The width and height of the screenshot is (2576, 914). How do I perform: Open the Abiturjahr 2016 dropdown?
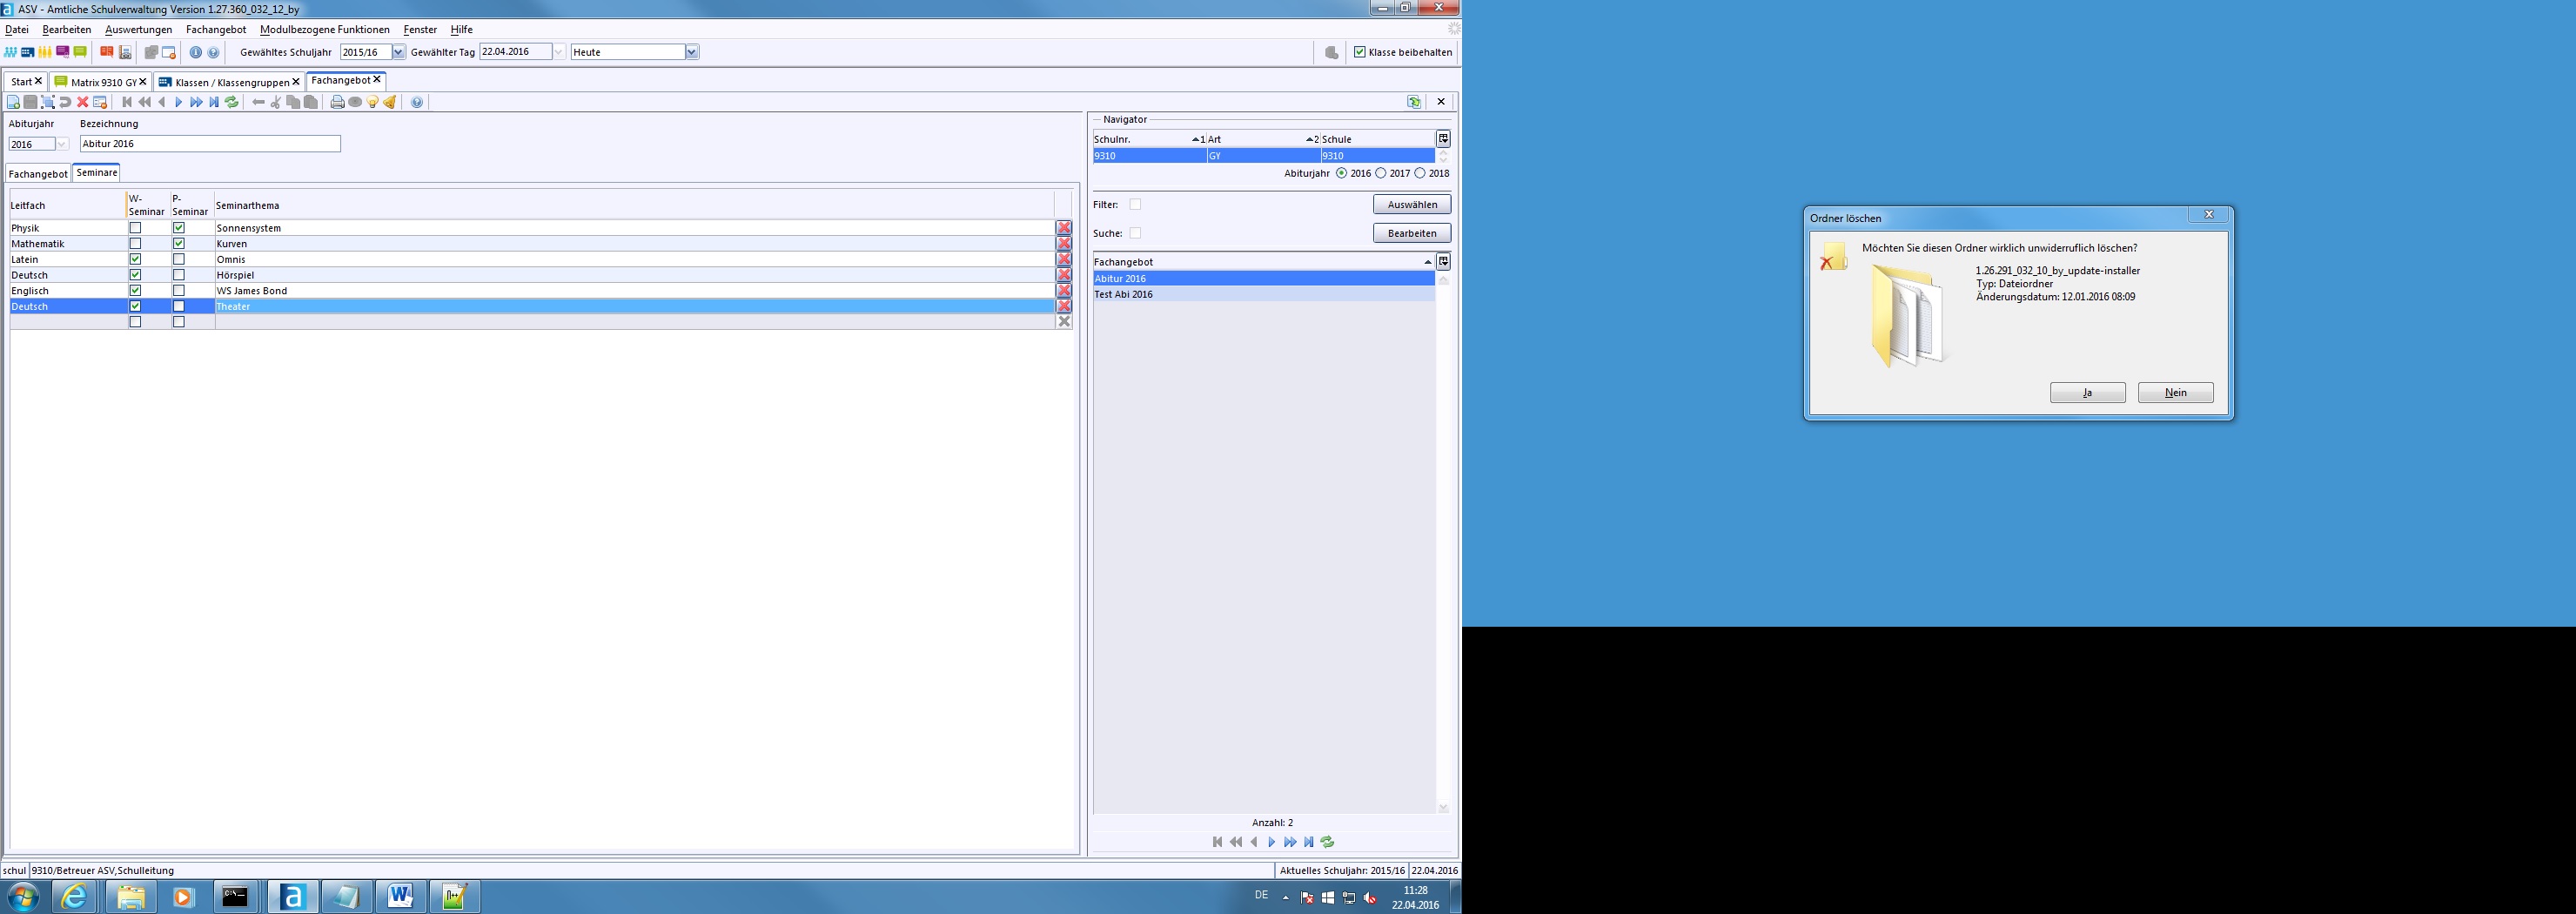tap(62, 144)
